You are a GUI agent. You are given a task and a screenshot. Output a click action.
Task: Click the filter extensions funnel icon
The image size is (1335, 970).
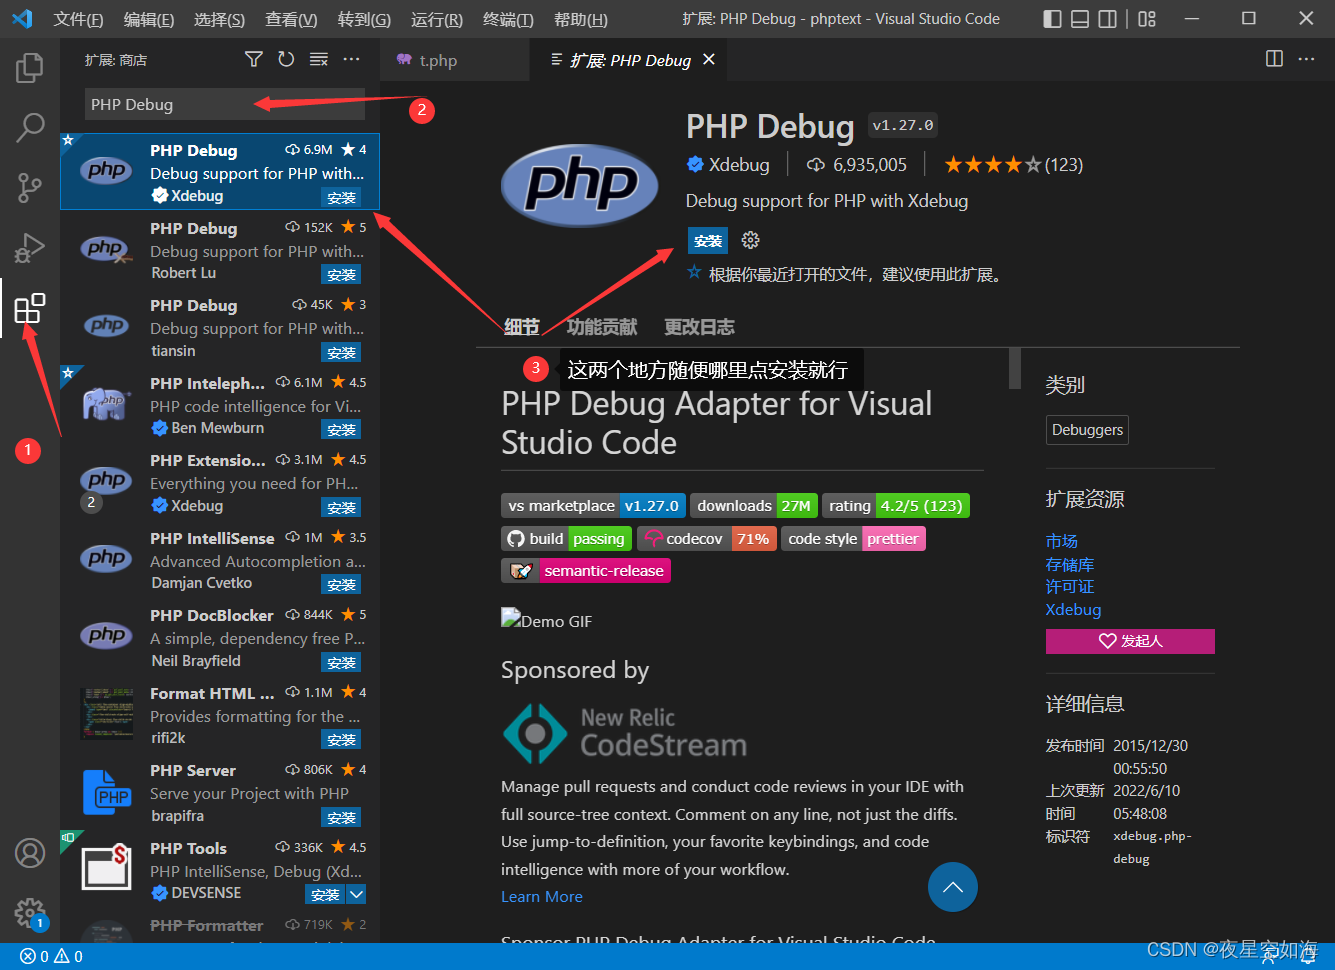[254, 60]
